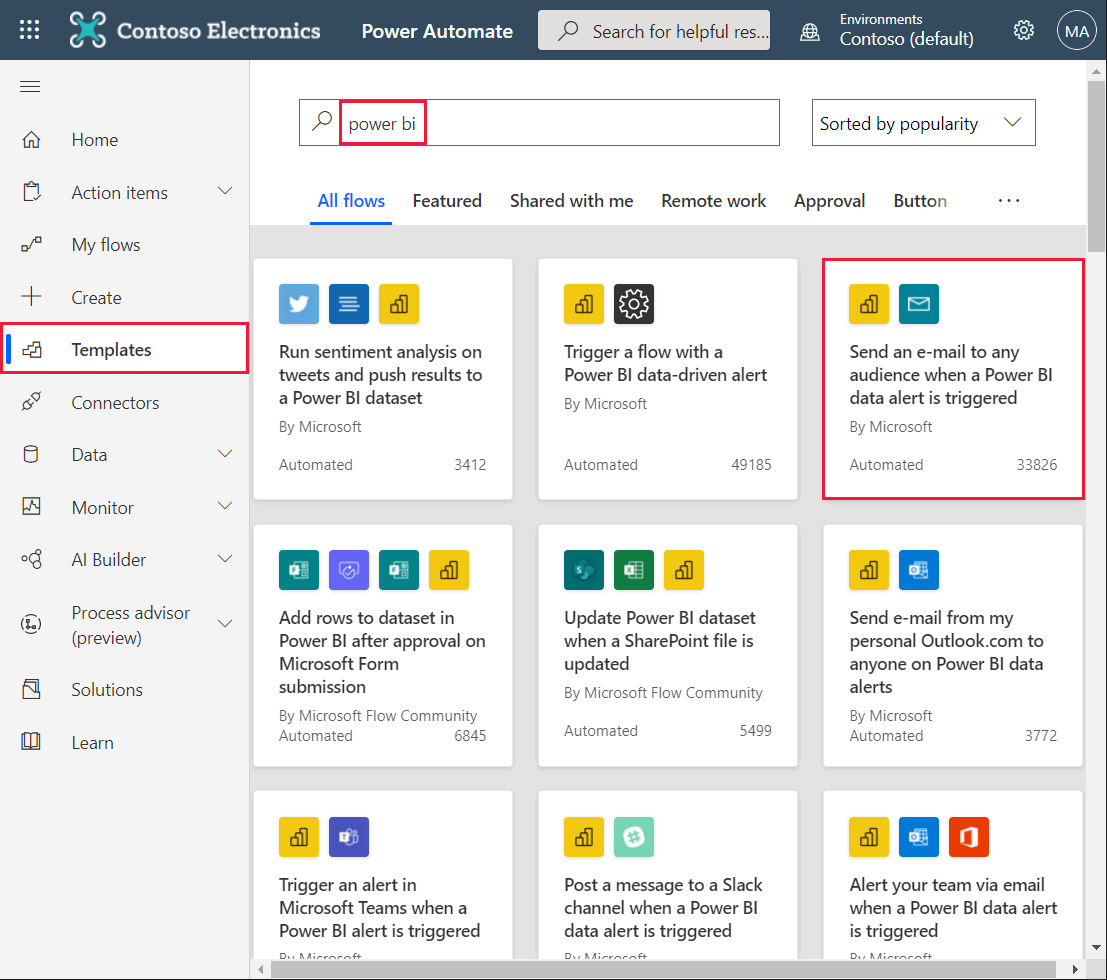Switch to the Shared with me tab
The image size is (1107, 980).
571,200
